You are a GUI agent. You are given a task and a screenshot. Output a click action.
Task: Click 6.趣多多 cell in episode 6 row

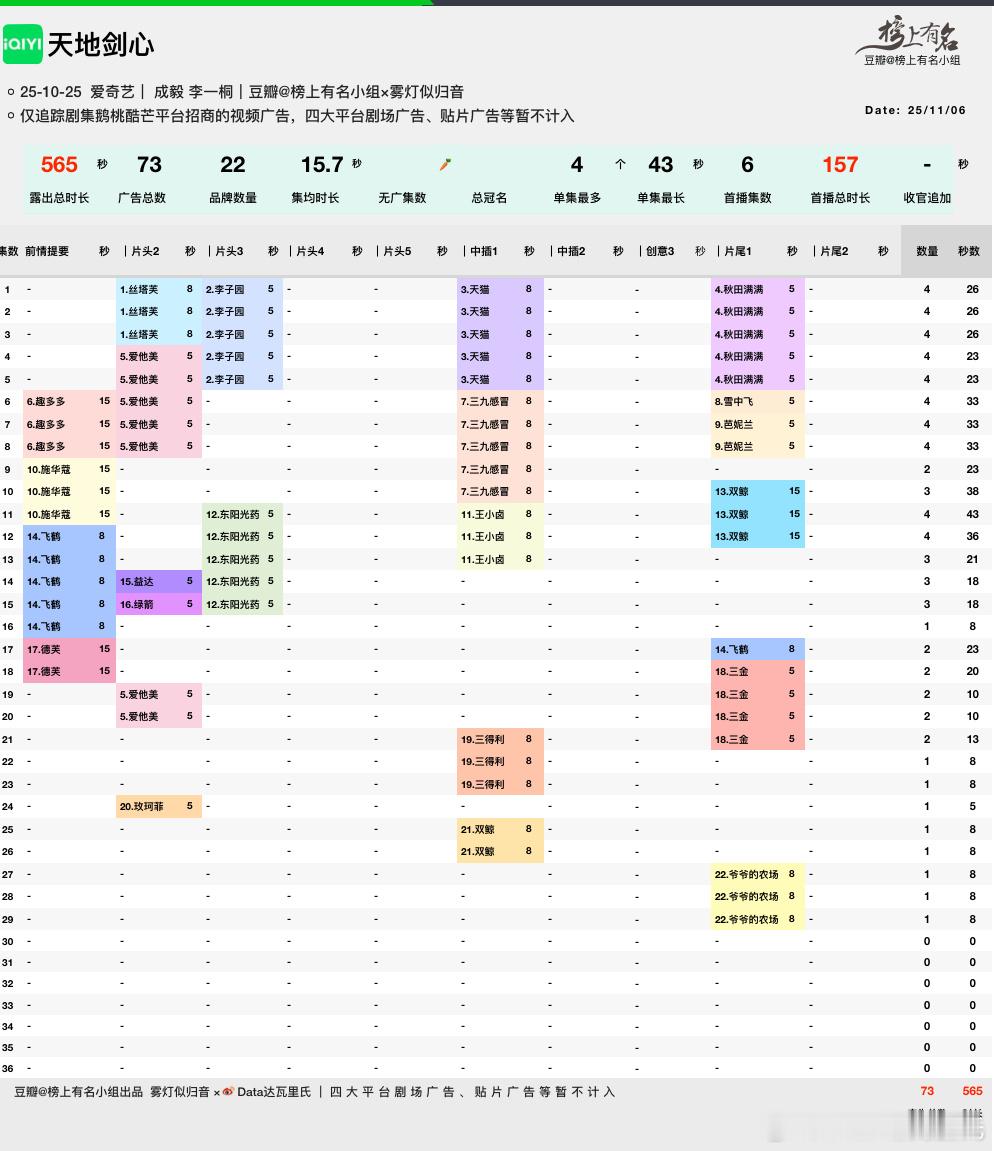coord(69,402)
